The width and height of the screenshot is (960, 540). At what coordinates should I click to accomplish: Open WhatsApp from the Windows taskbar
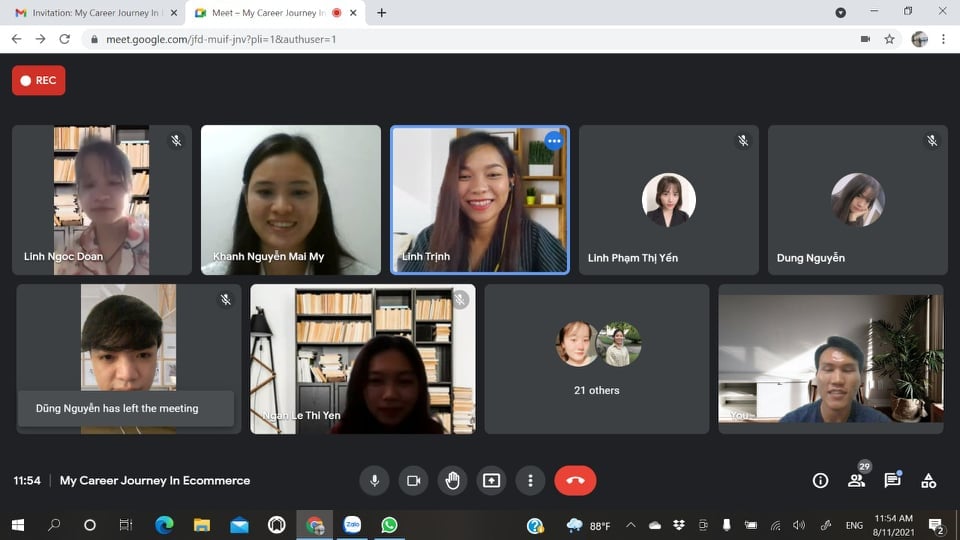389,525
